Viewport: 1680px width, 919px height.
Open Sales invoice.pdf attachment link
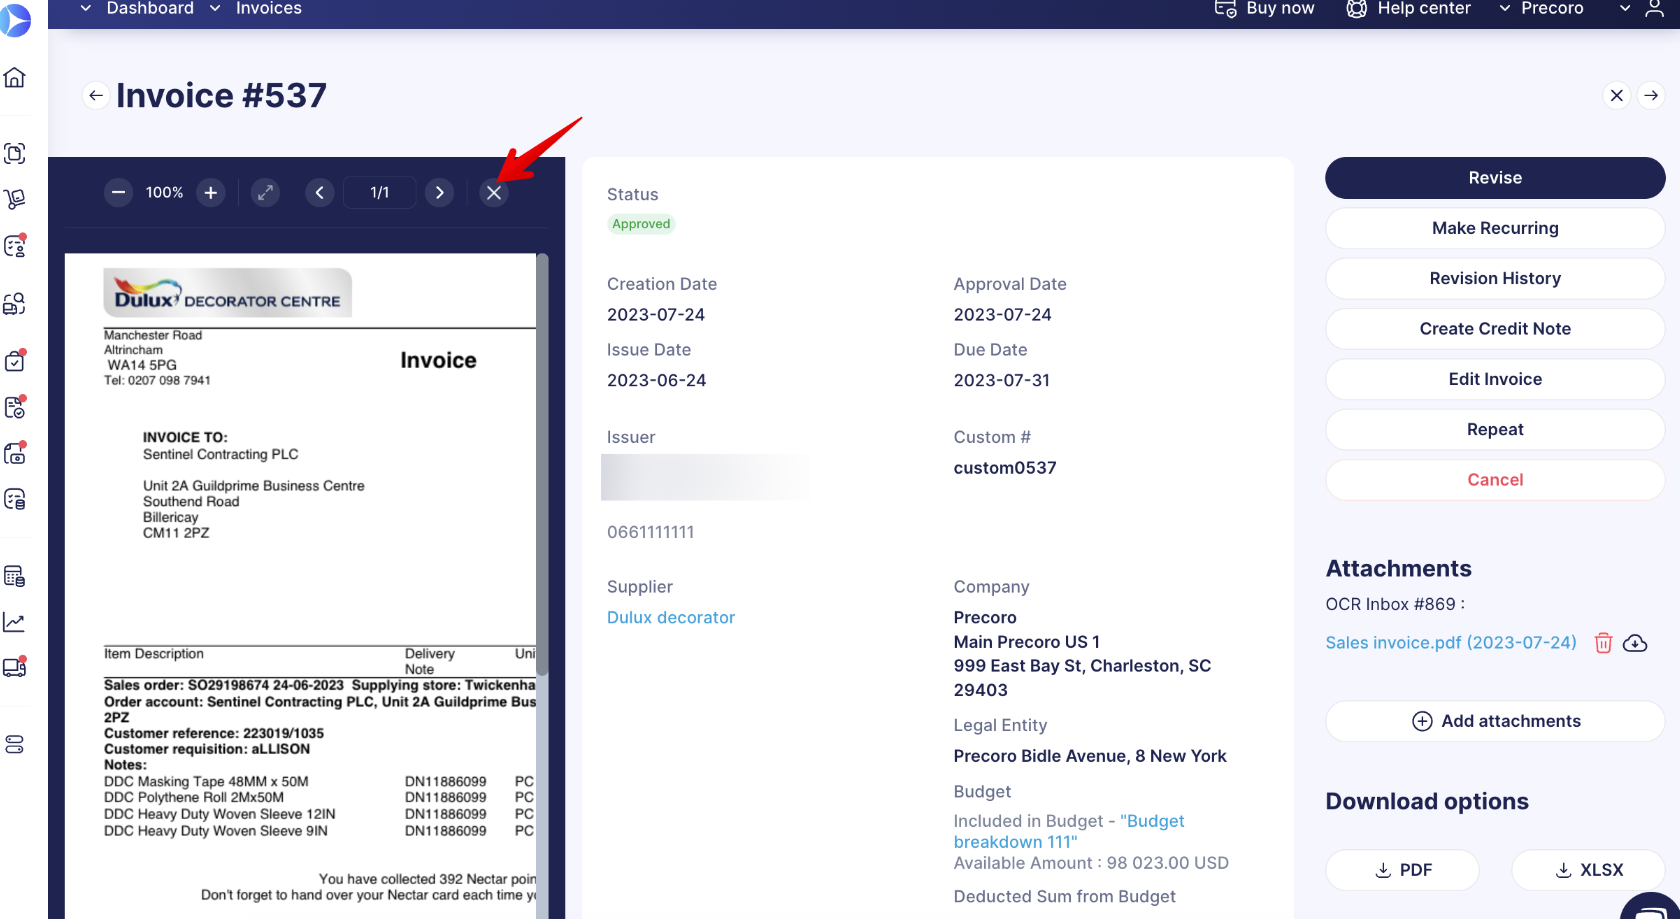point(1451,643)
